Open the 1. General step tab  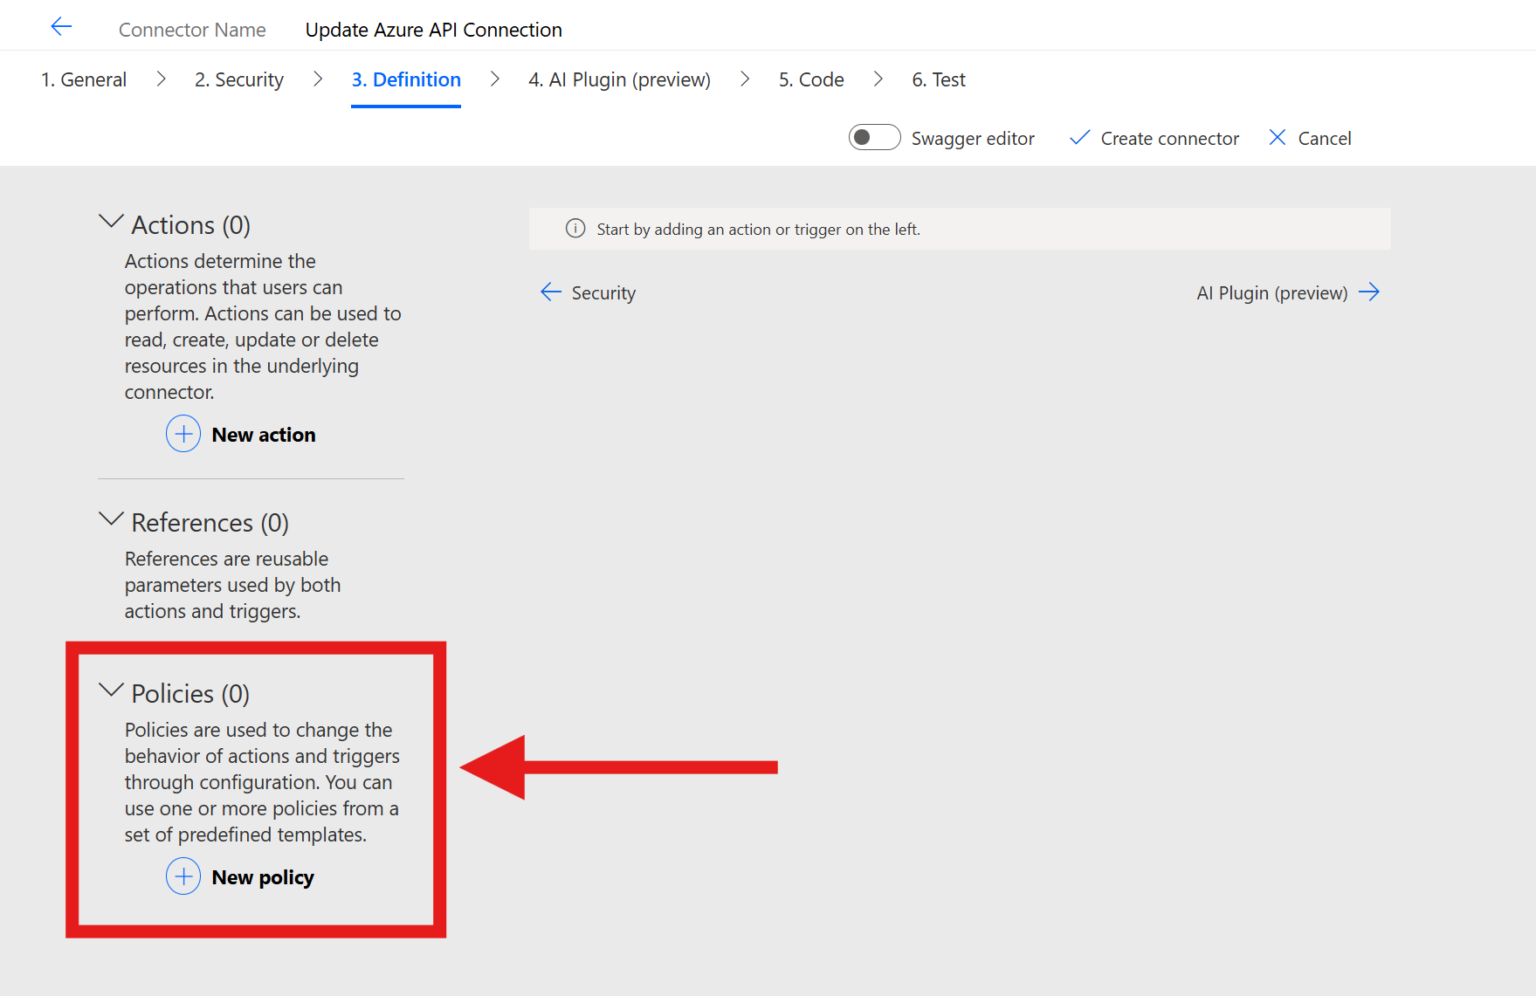pyautogui.click(x=84, y=80)
